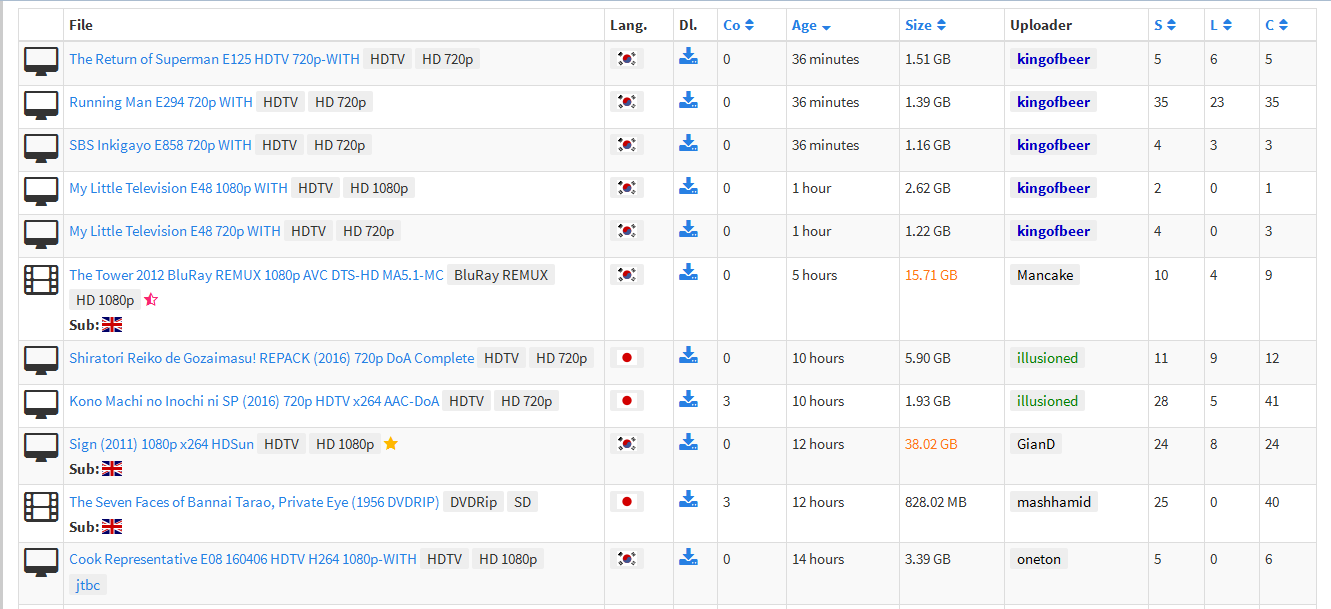Open uploader illusioned's profile on Shiratori row

1047,358
